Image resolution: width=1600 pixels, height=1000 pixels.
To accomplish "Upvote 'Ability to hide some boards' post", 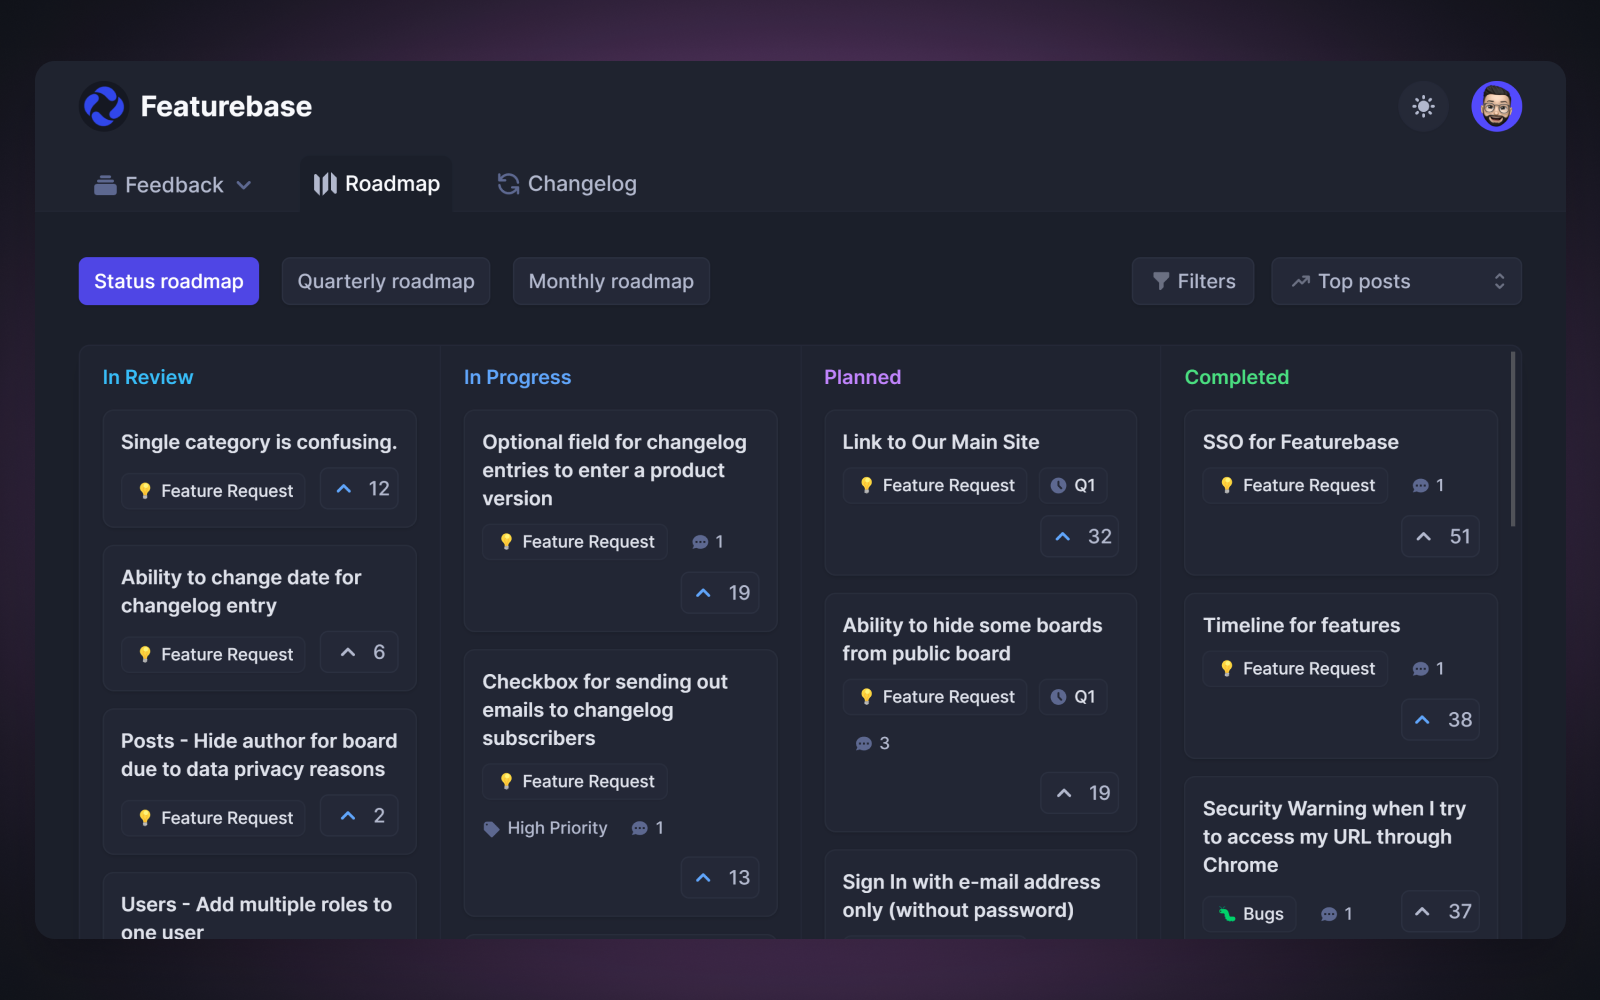I will click(x=1080, y=793).
